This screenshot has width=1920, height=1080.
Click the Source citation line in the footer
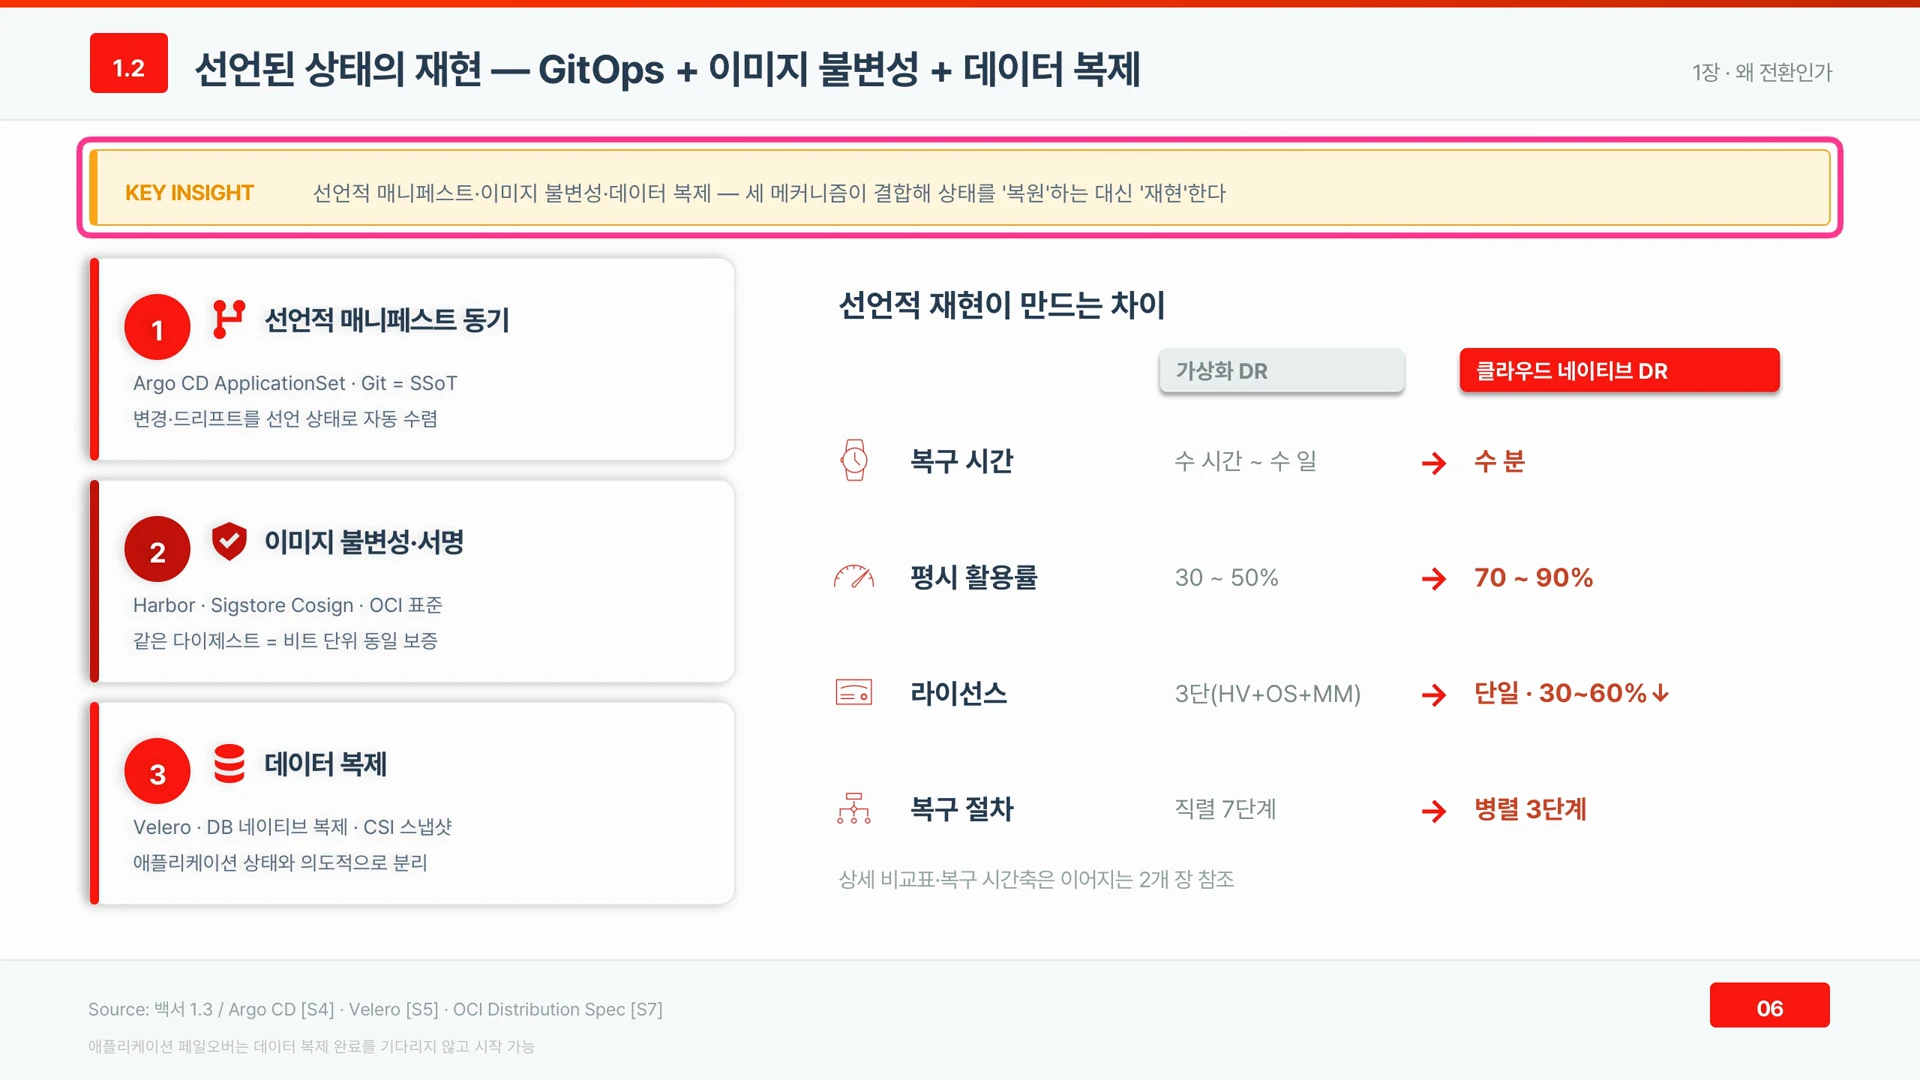(x=375, y=1009)
